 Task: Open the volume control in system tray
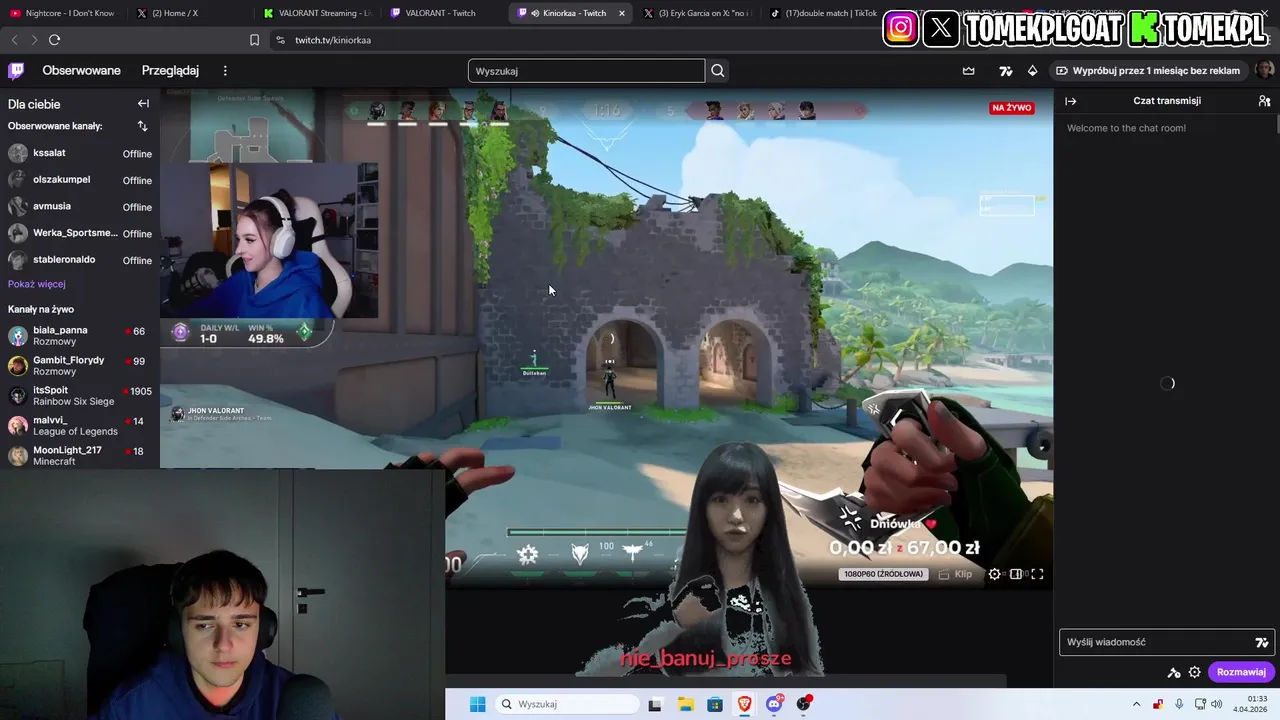click(1217, 704)
